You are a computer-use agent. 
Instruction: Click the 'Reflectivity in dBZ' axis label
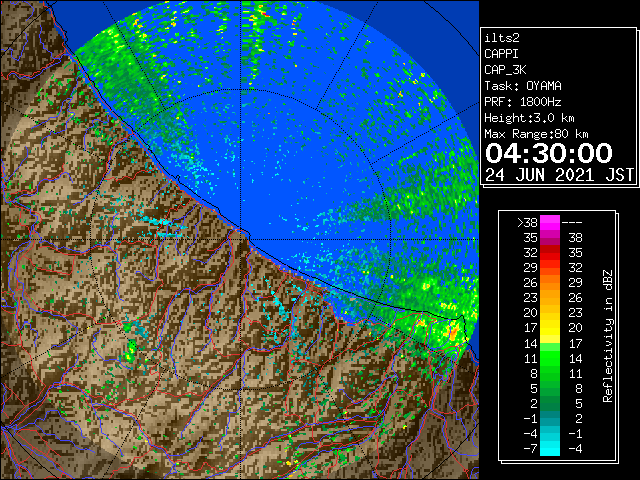coord(608,336)
